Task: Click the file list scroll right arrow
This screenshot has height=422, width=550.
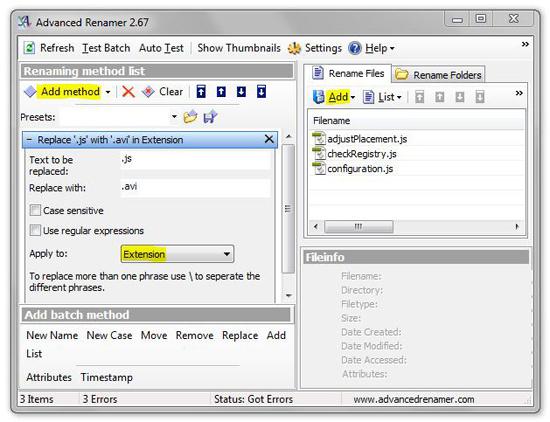Action: (x=517, y=227)
